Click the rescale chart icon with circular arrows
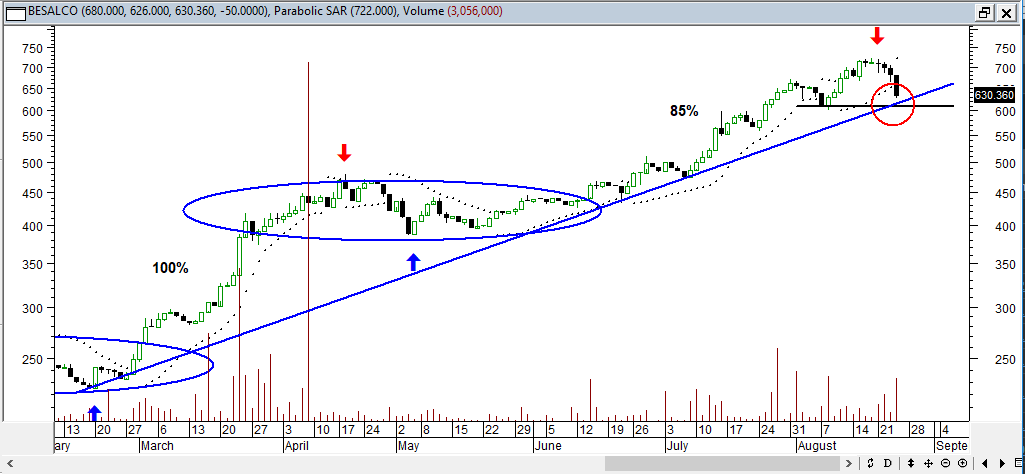This screenshot has width=1025, height=474. (871, 463)
